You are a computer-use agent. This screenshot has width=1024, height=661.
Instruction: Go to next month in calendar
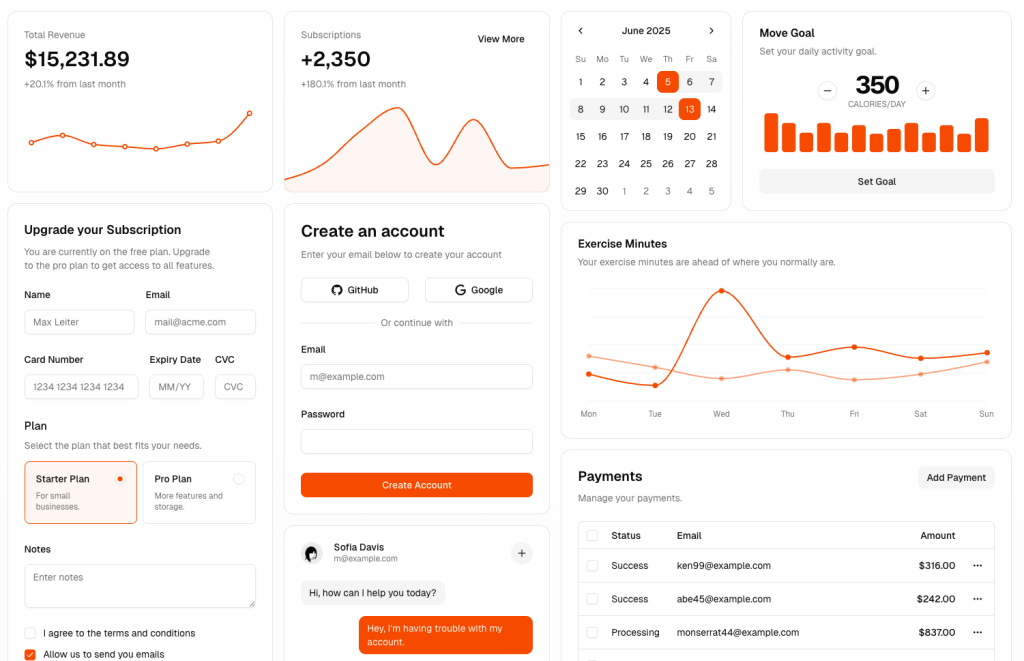[711, 31]
